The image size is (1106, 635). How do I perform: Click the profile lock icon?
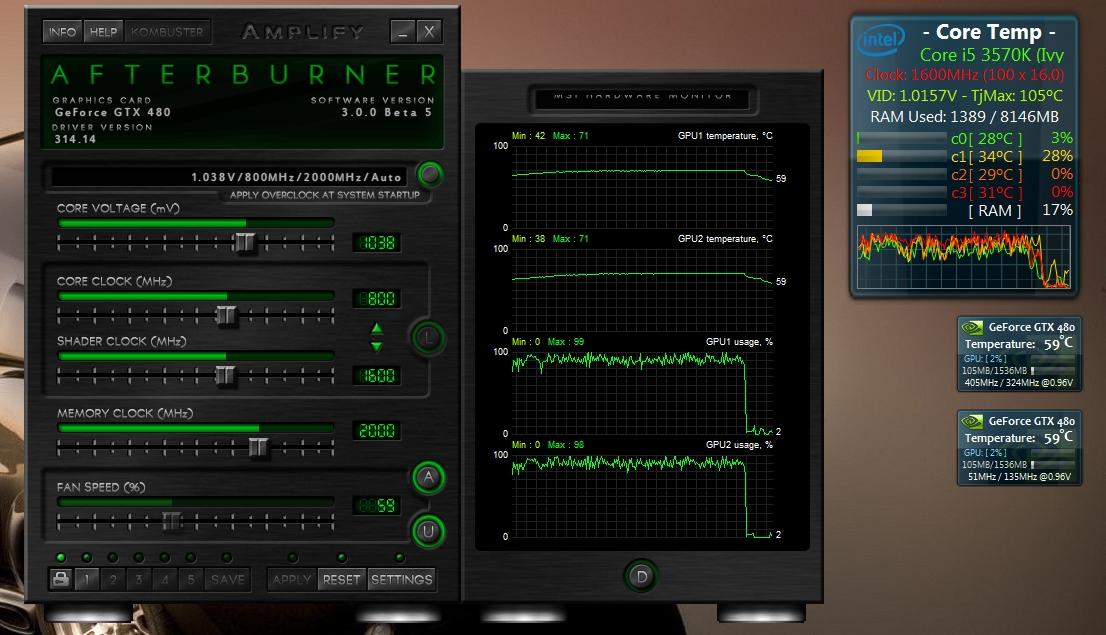tap(61, 579)
